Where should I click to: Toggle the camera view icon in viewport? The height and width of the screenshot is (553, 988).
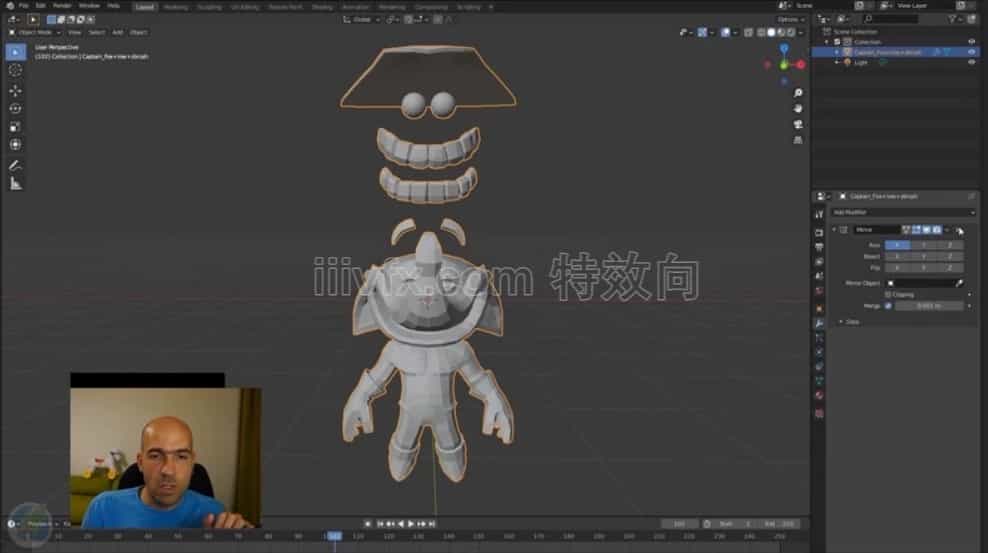pos(798,125)
